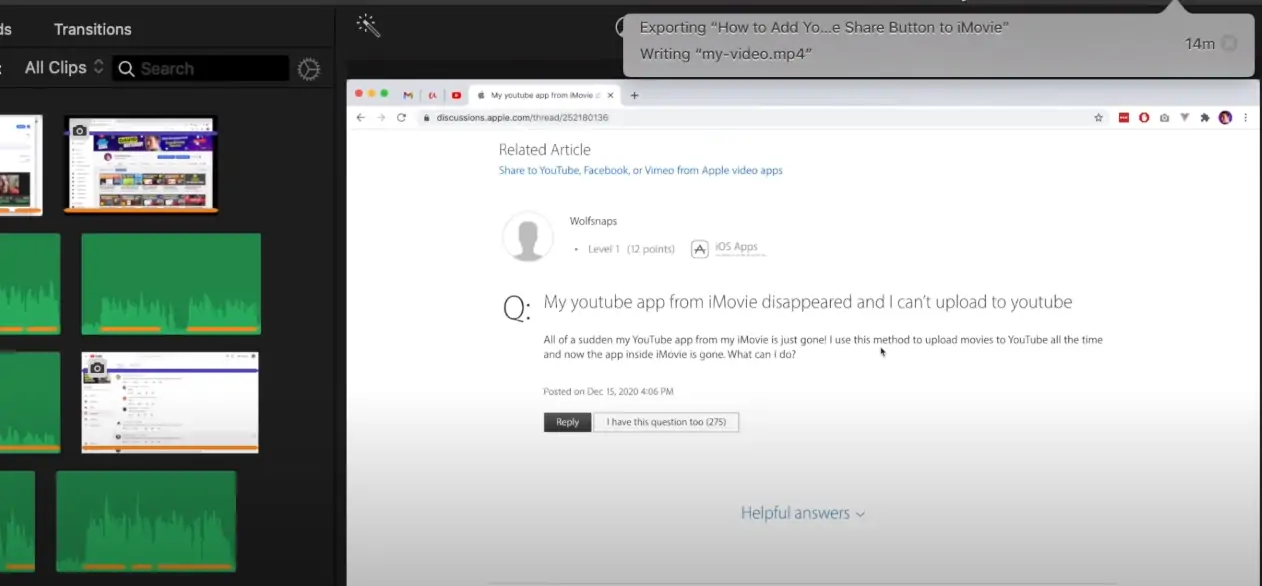Cancel the export via the notification's X
The image size is (1262, 586).
pyautogui.click(x=1229, y=43)
